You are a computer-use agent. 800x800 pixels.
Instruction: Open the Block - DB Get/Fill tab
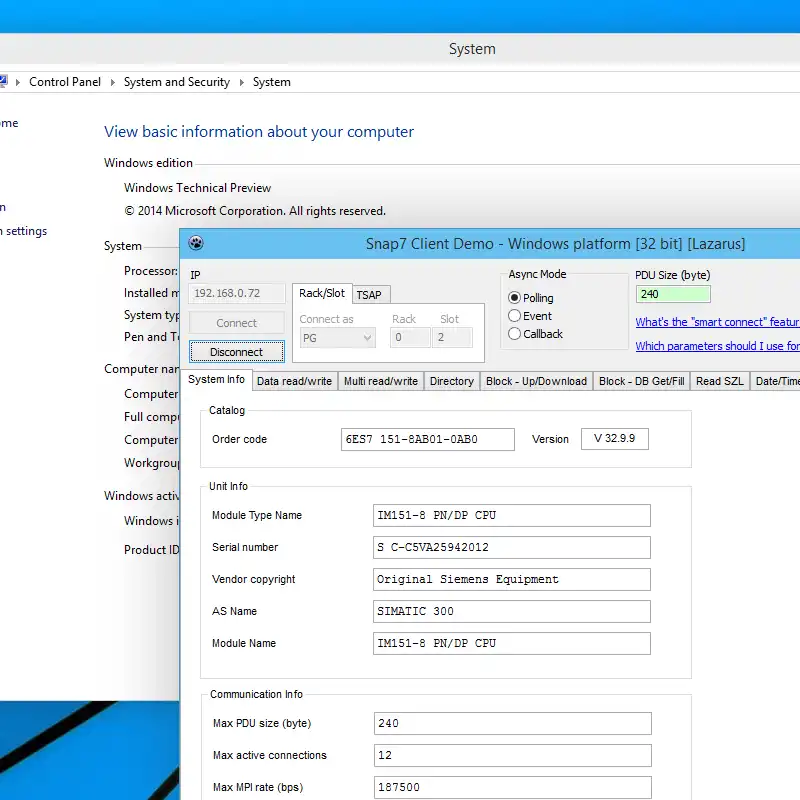click(x=641, y=381)
